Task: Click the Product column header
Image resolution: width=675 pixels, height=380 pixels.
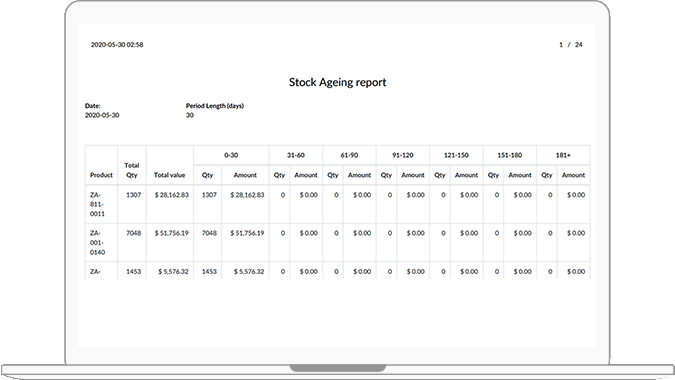Action: [101, 175]
